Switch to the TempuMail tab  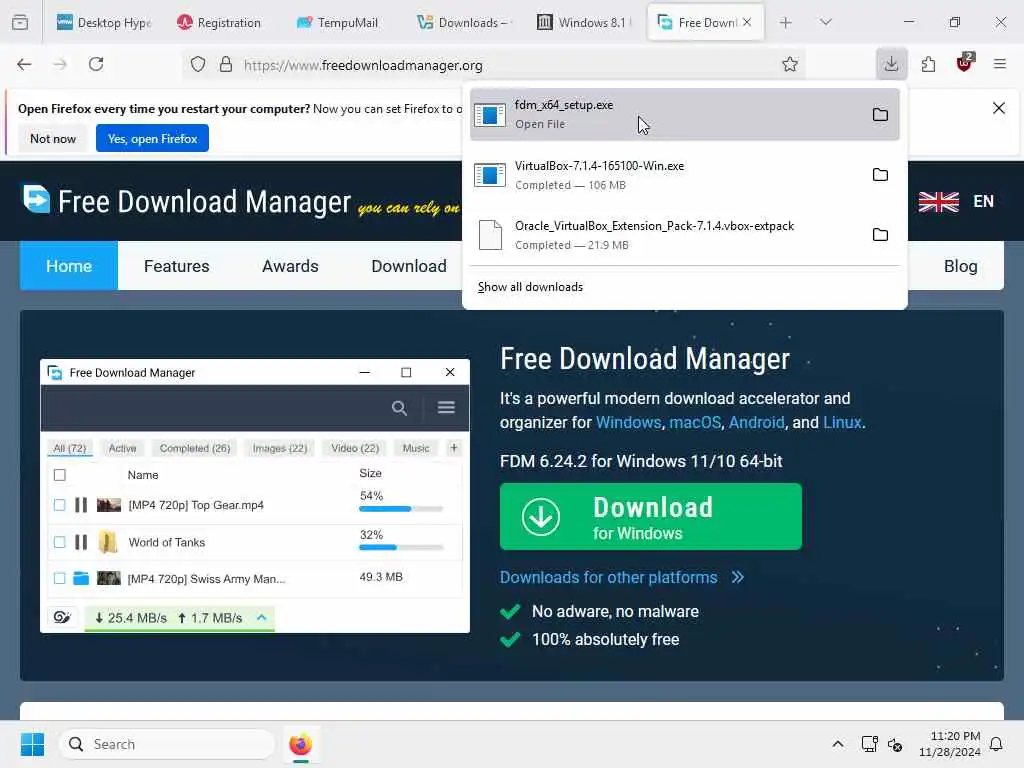pyautogui.click(x=338, y=22)
